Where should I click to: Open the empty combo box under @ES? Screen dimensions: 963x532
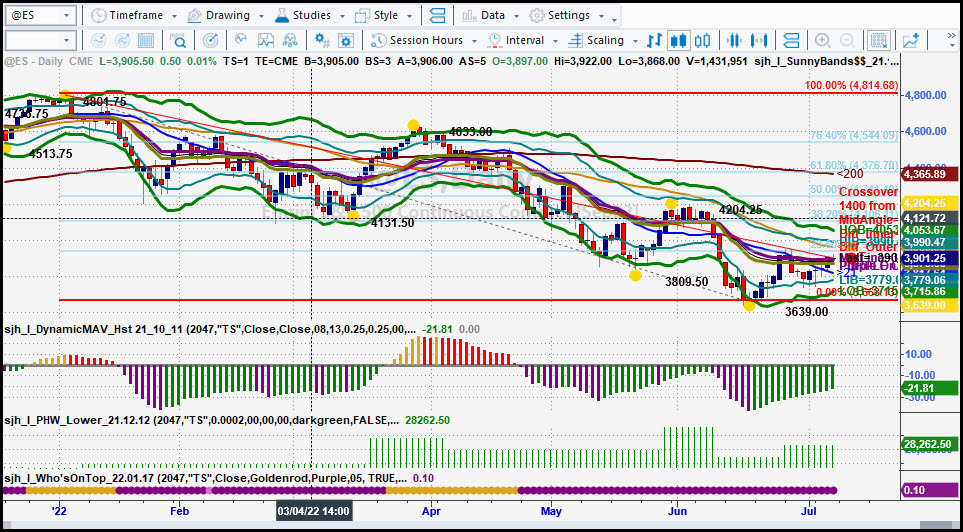(41, 41)
